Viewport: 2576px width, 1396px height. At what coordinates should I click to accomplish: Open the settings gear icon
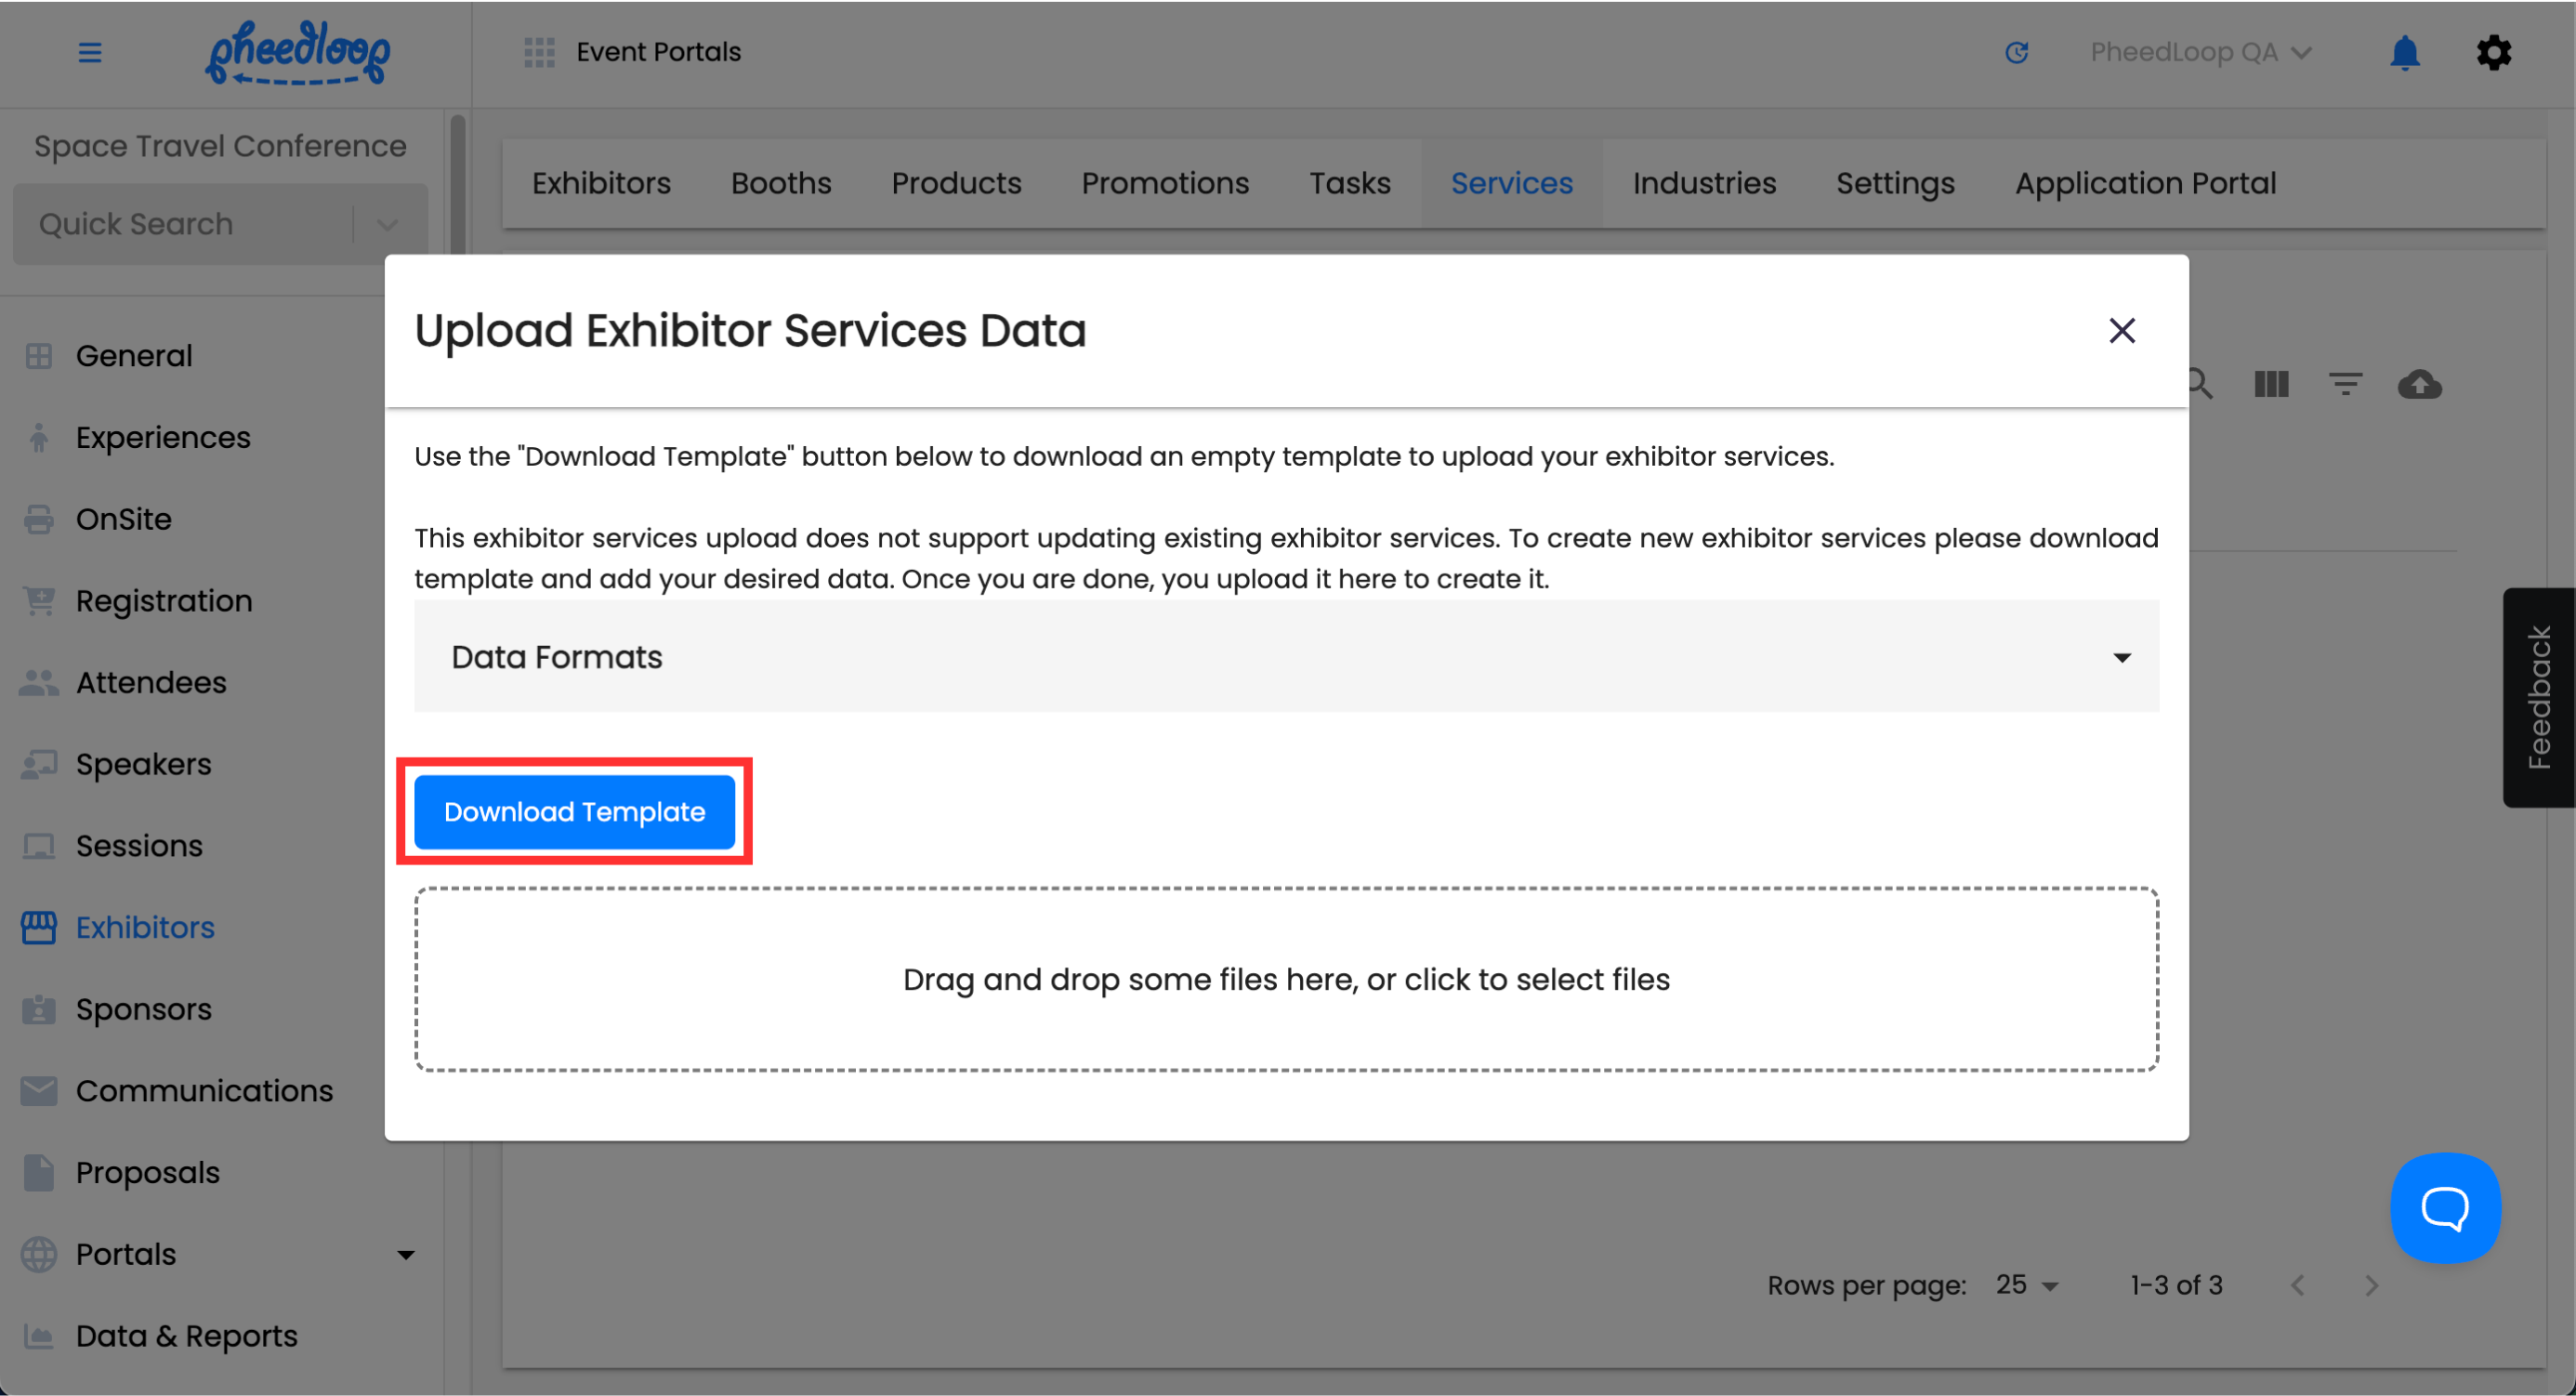(x=2493, y=52)
